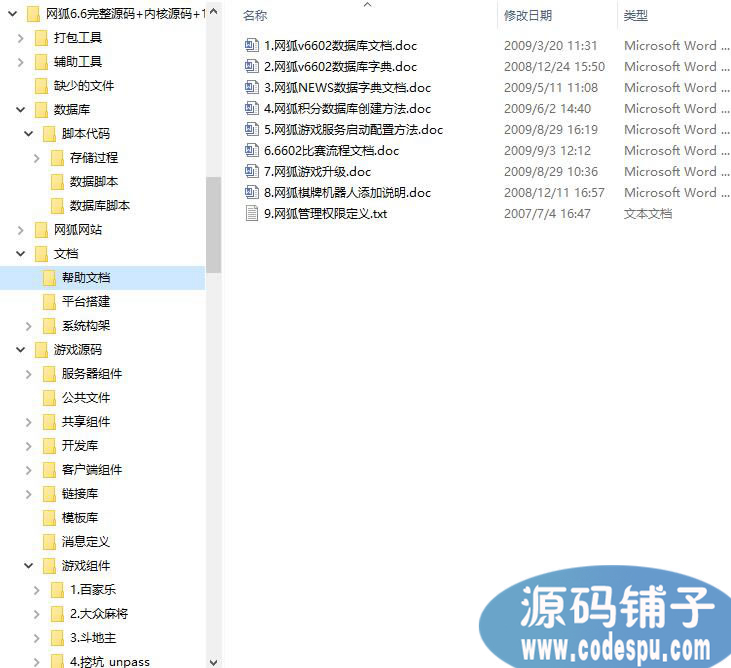
Task: Click the 网狐网站 folder icon
Action: (41, 230)
